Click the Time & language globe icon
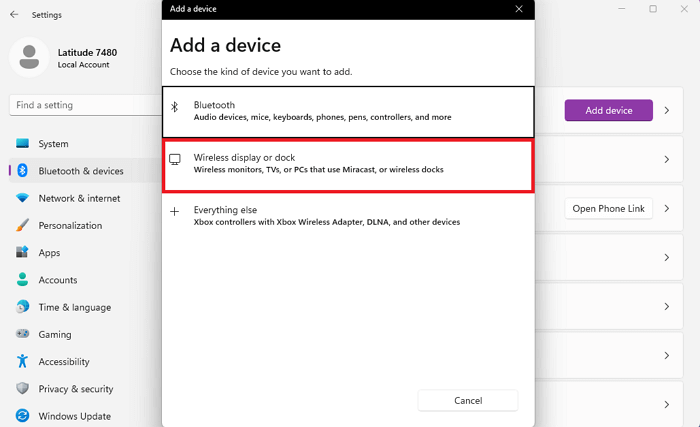 (x=22, y=307)
